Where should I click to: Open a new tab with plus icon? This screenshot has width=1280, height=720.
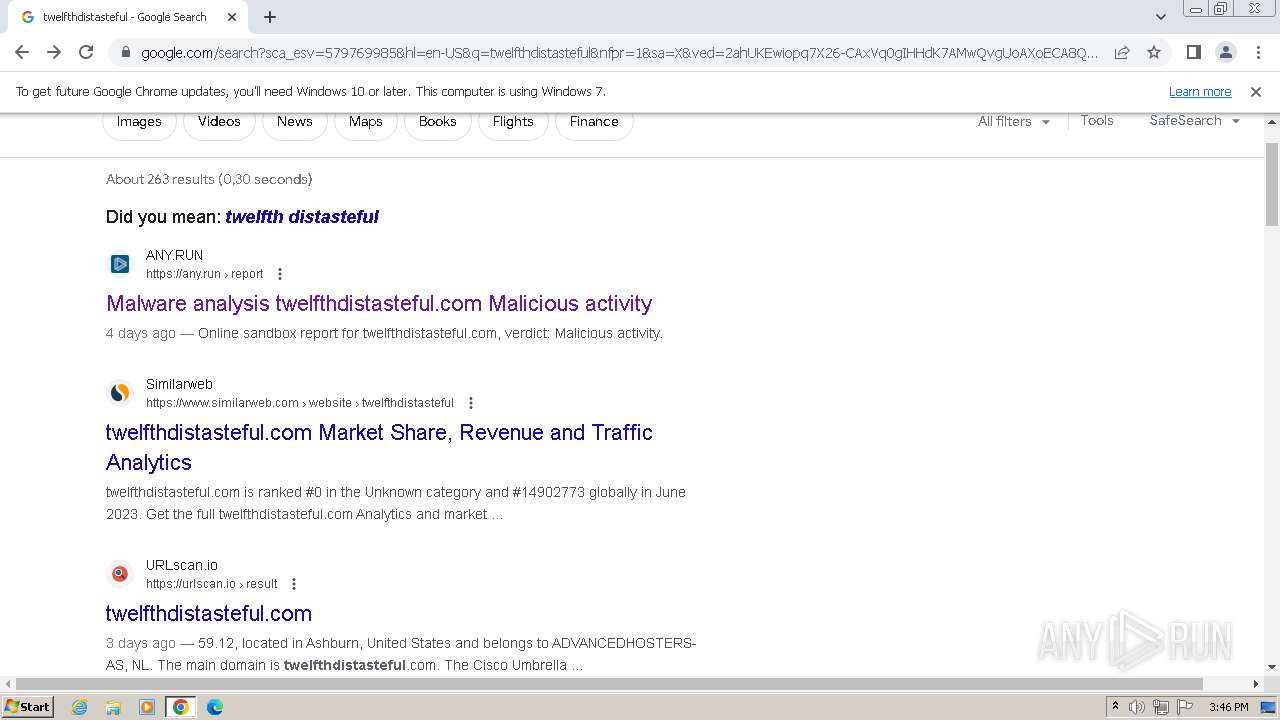coord(270,17)
